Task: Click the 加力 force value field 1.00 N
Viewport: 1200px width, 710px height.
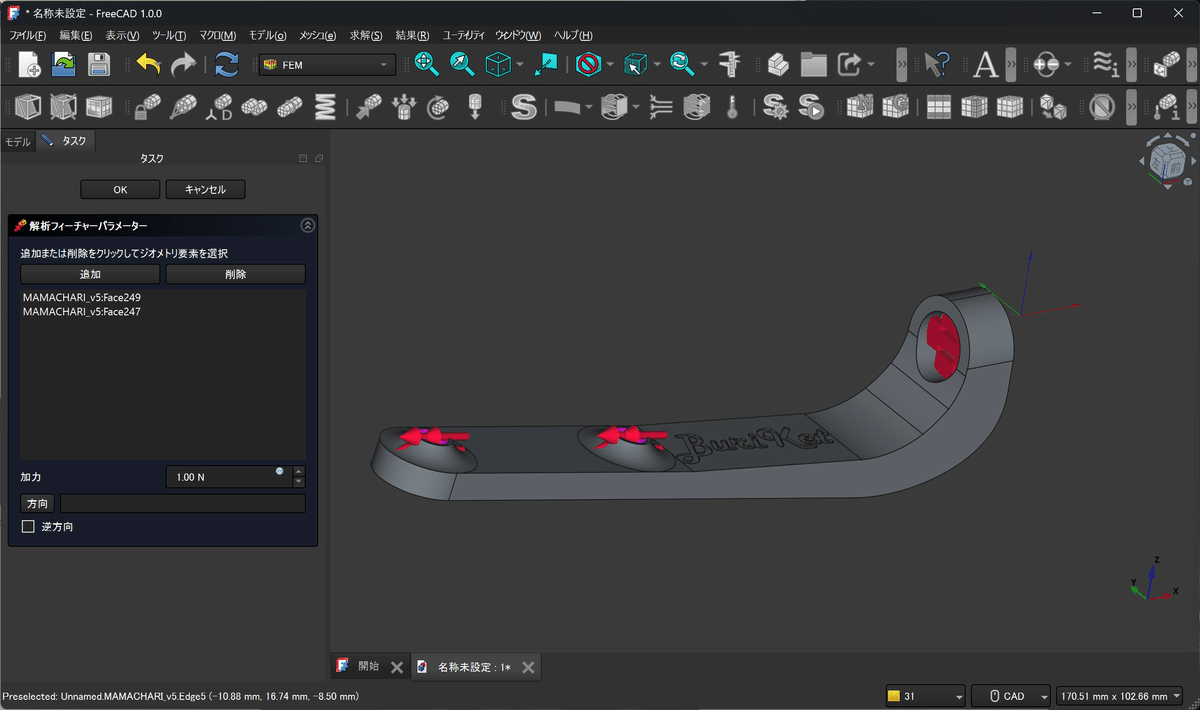Action: point(228,477)
